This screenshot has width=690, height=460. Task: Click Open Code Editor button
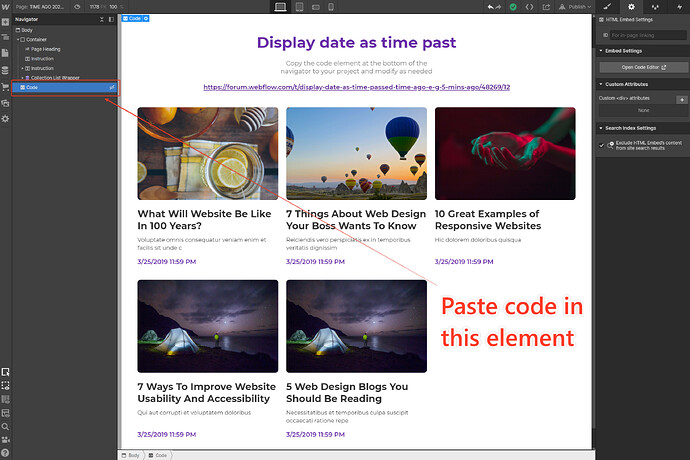(643, 67)
